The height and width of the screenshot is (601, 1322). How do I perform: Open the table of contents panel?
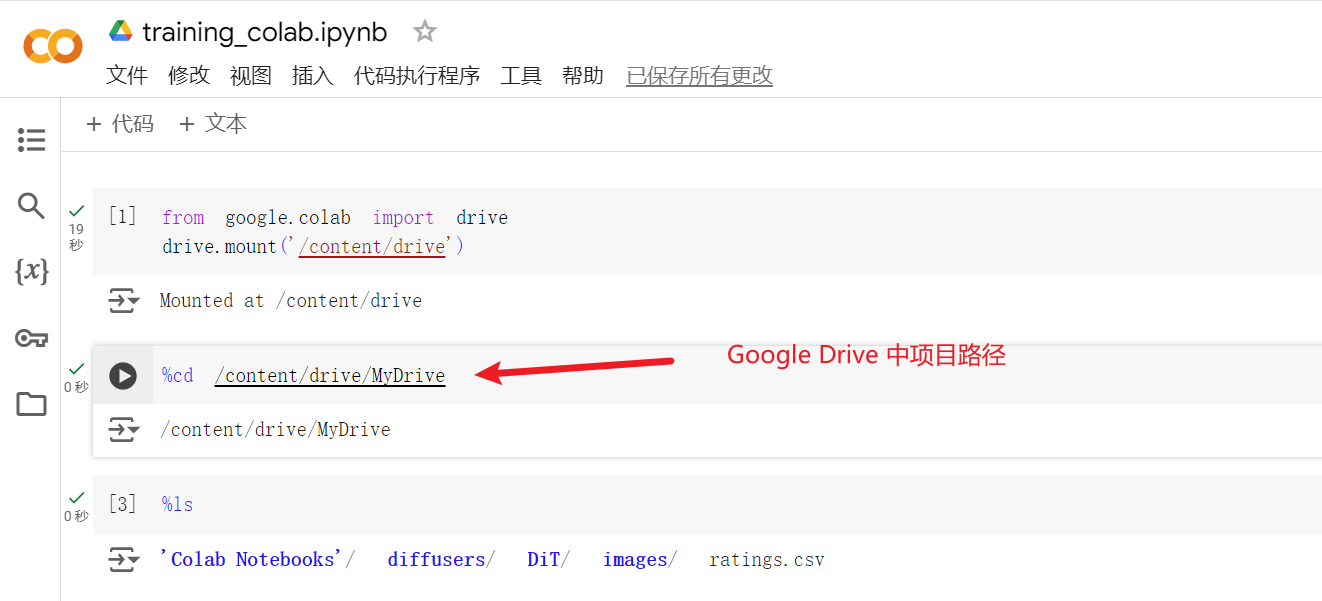tap(31, 139)
